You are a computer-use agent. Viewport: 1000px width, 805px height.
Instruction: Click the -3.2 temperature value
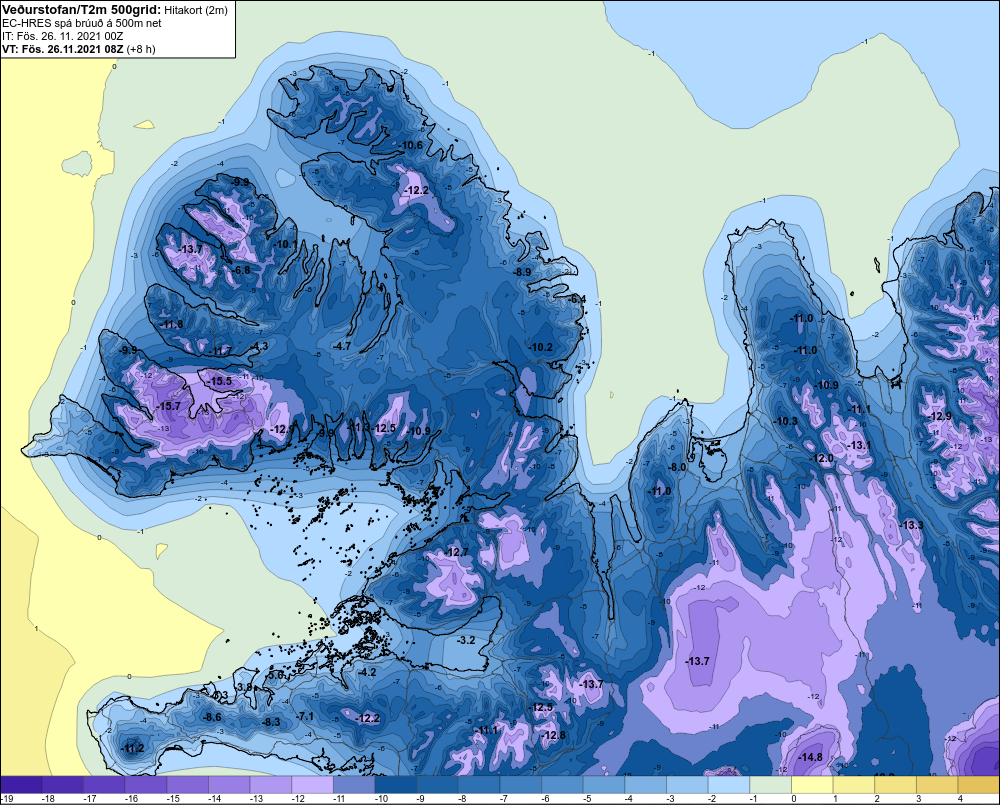466,640
